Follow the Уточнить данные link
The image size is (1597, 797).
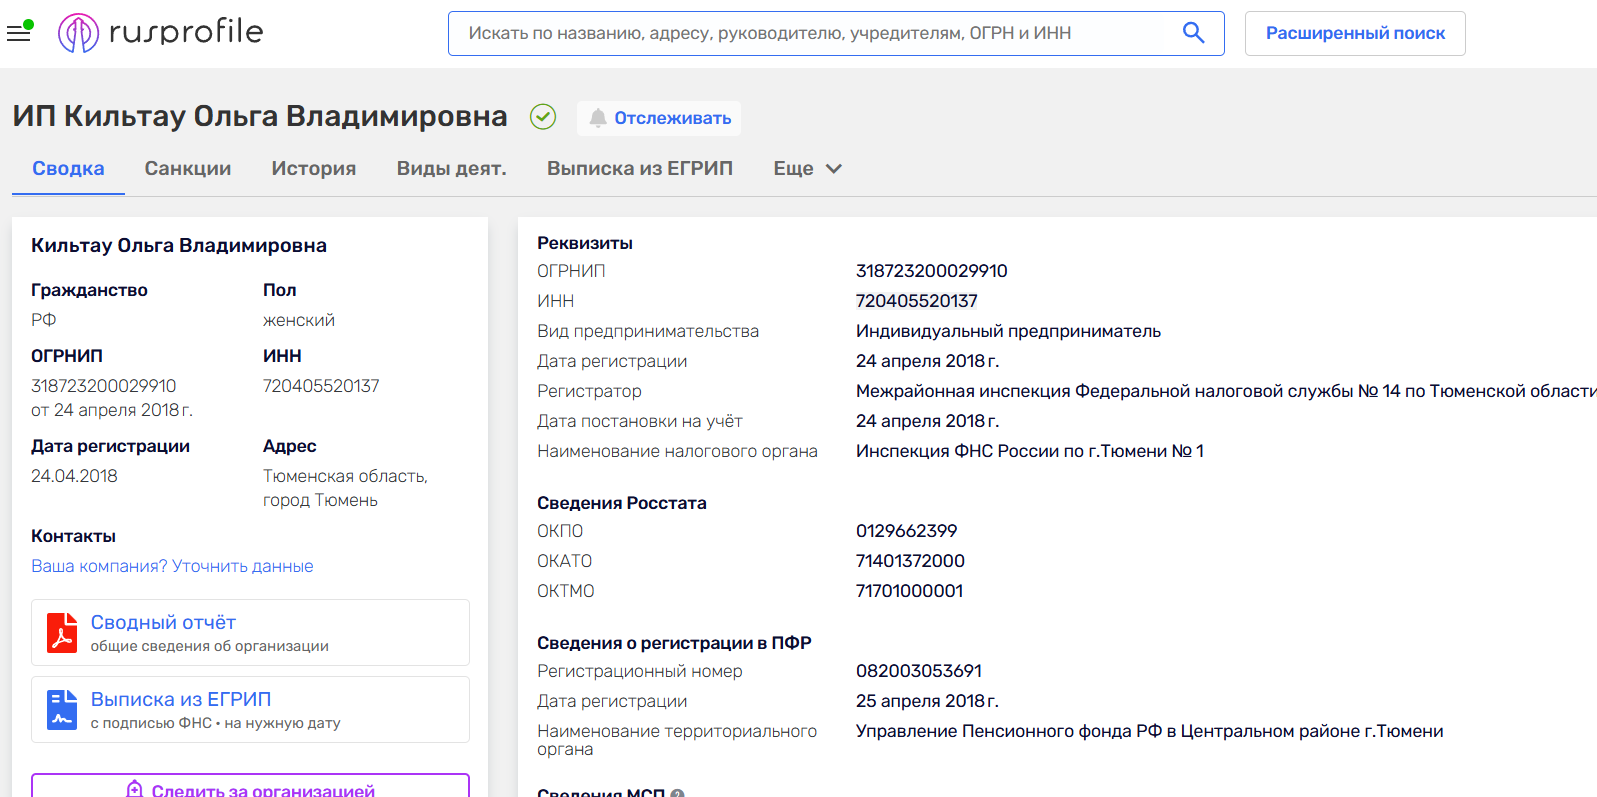point(242,566)
